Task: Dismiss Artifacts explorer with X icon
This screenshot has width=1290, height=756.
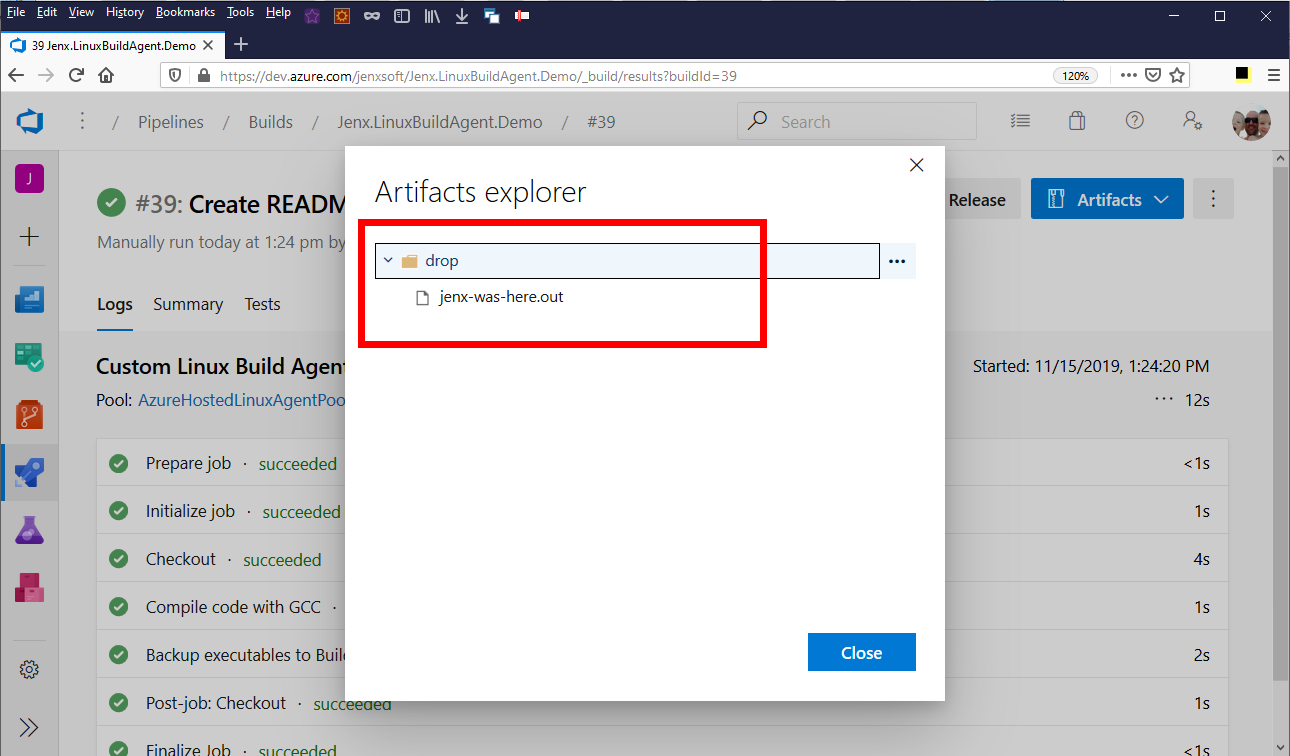Action: pyautogui.click(x=916, y=166)
